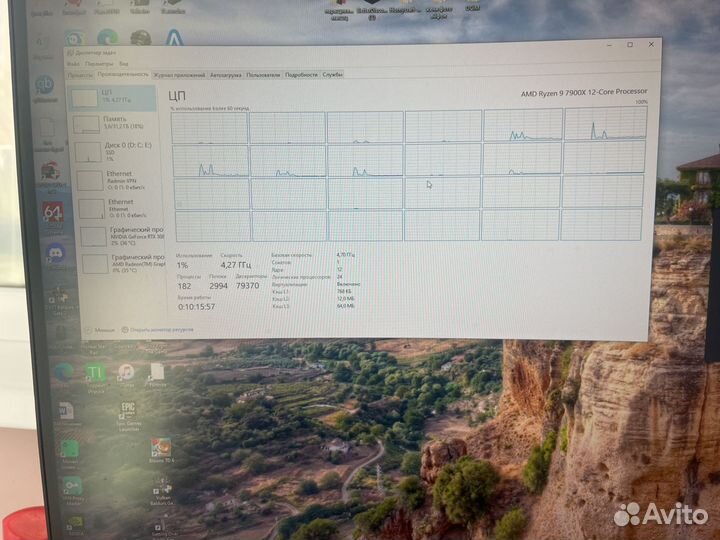The image size is (720, 540).
Task: Collapse Task Manager with the Меньше button
Action: tap(97, 329)
